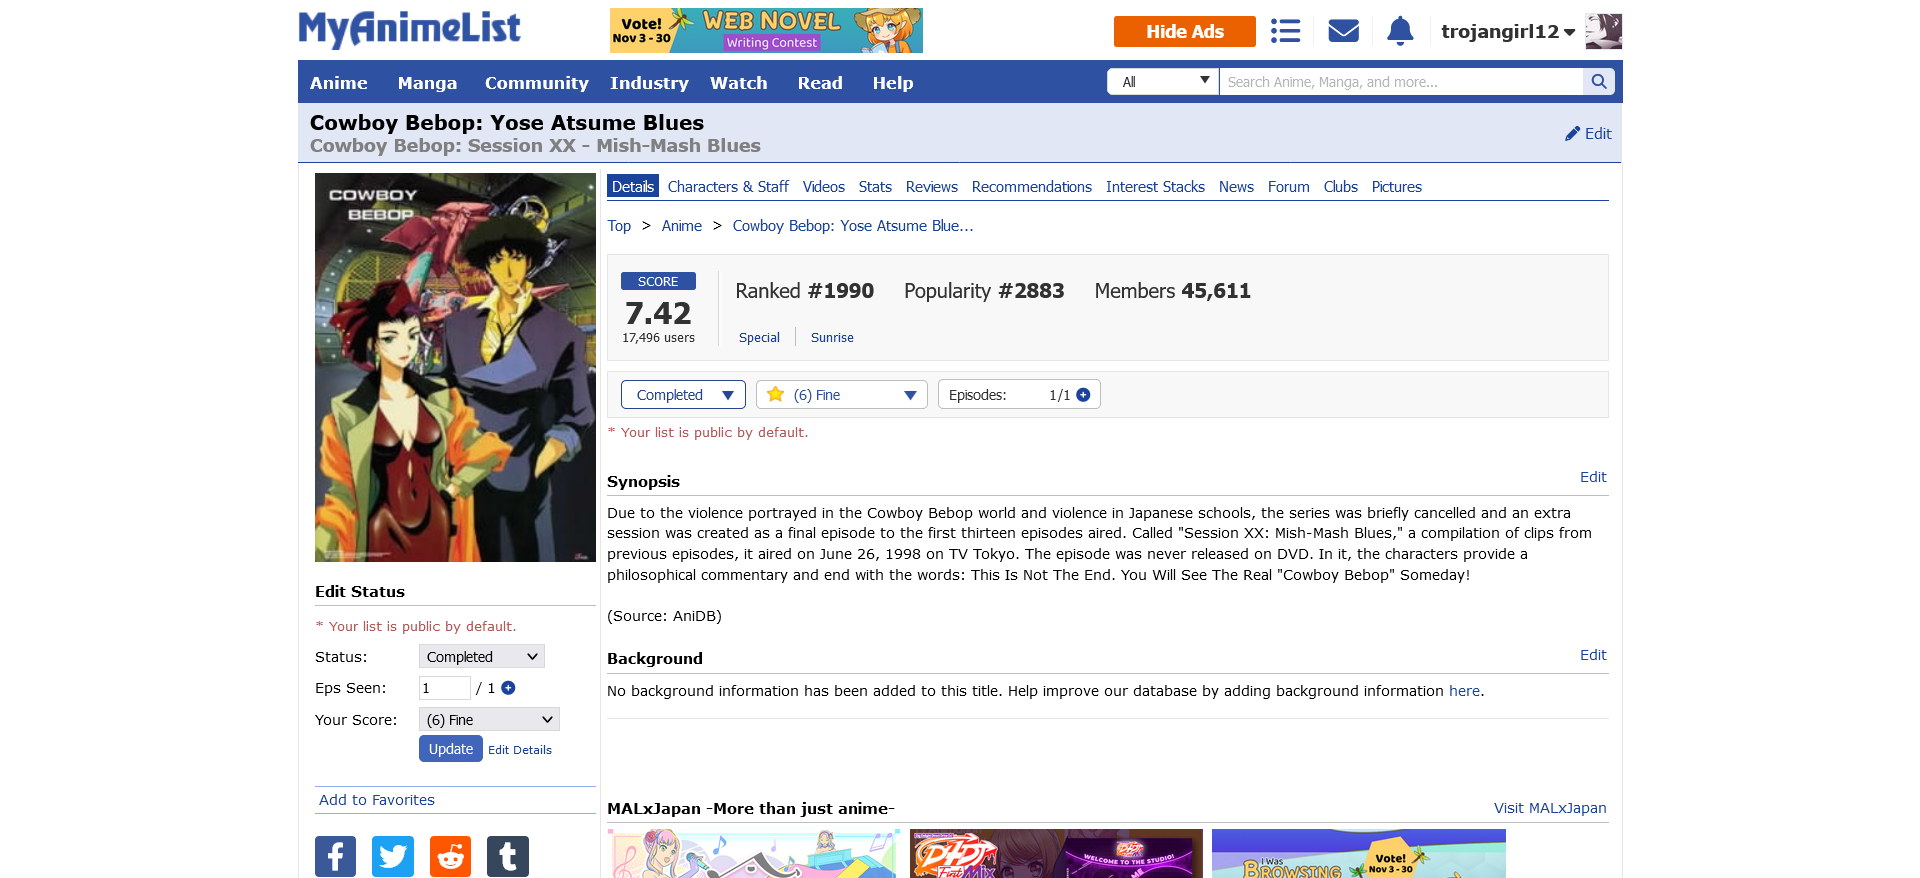Switch to the Recommendations tab

(x=1032, y=187)
